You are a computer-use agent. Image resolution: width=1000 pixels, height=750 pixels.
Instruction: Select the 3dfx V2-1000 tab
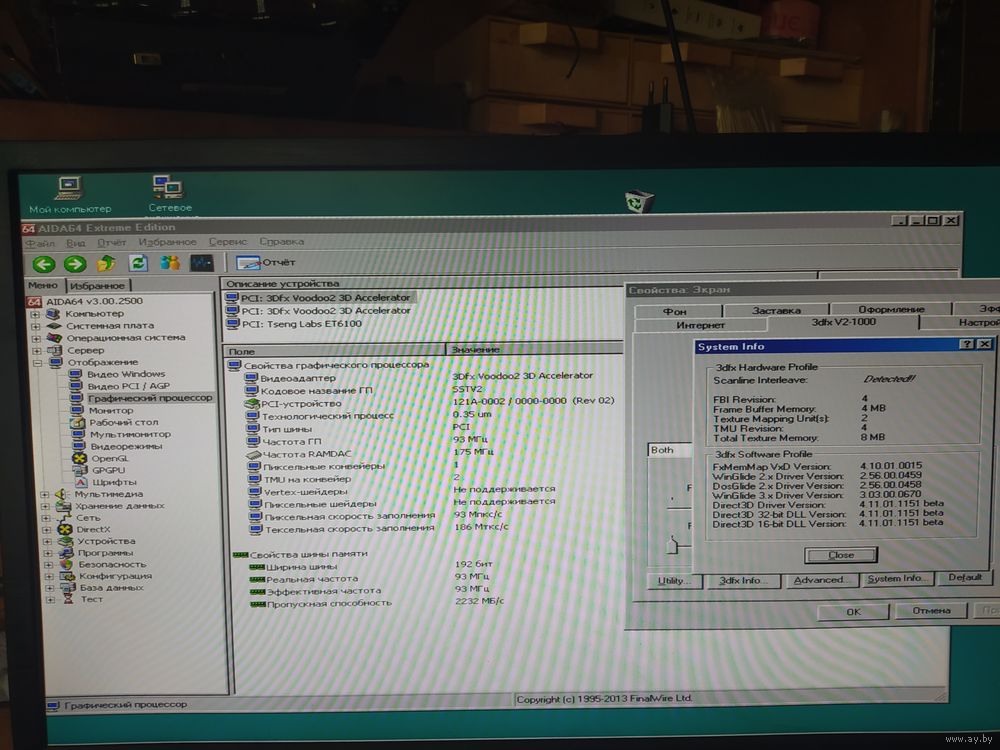(x=843, y=323)
